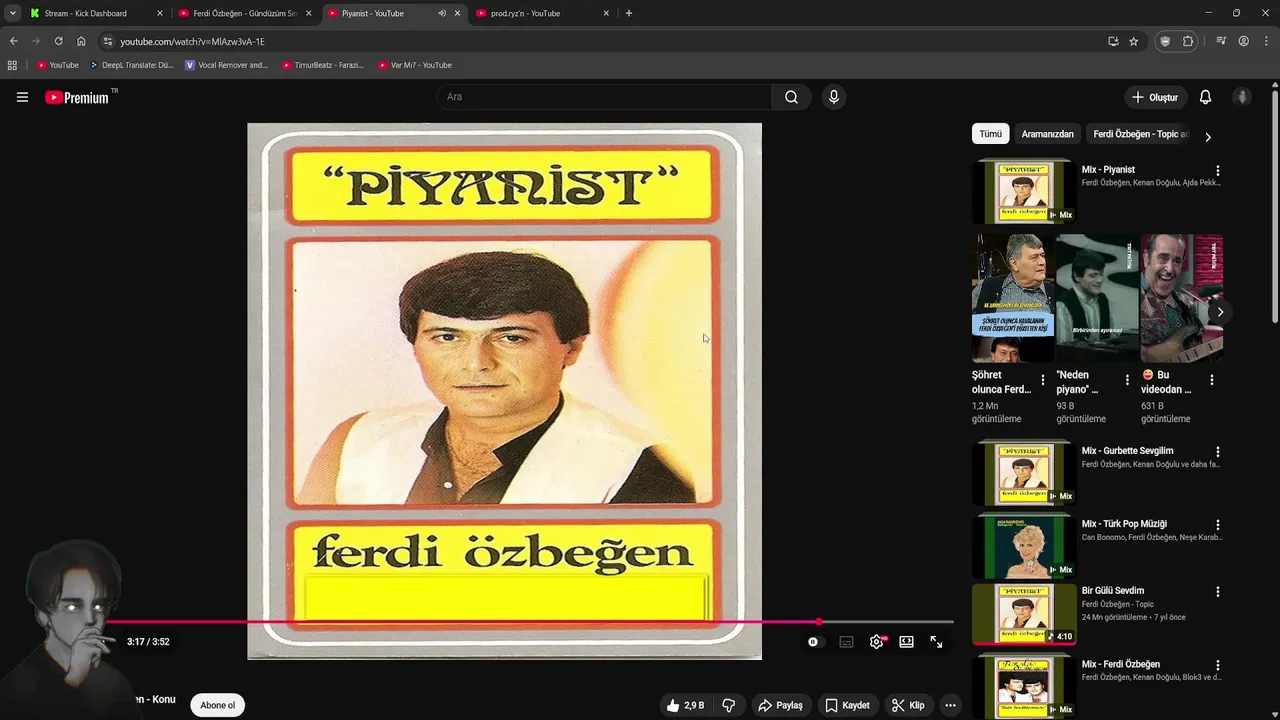Reload the page in browser

click(58, 41)
